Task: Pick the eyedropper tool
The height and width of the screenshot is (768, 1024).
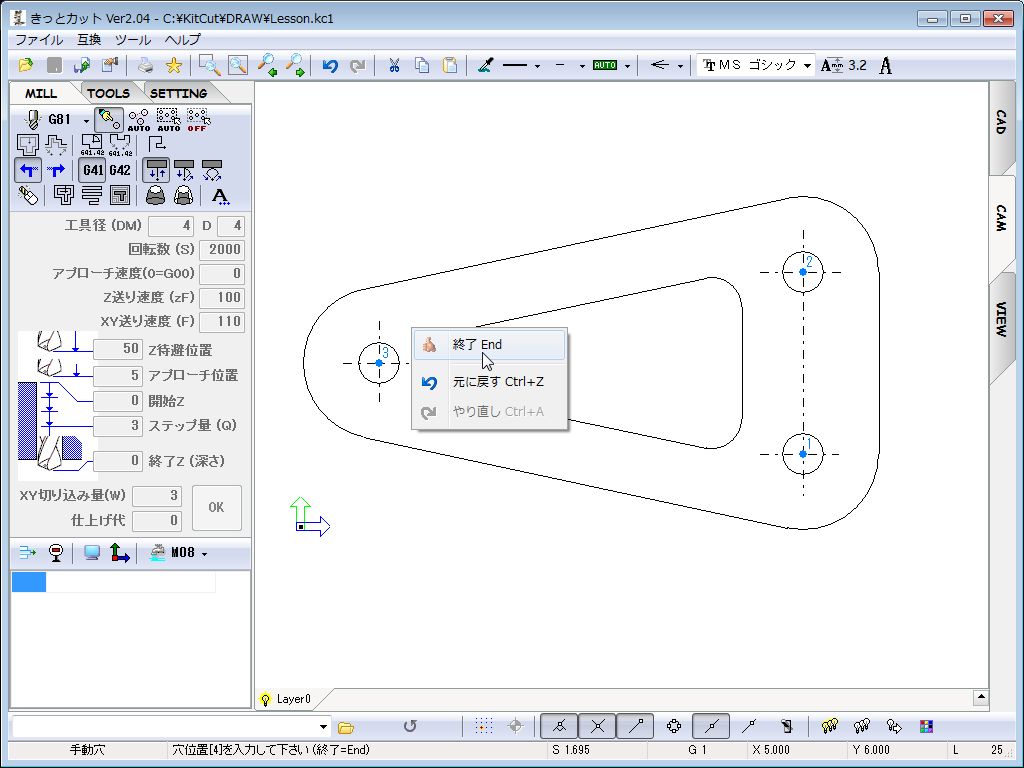Action: click(x=485, y=65)
